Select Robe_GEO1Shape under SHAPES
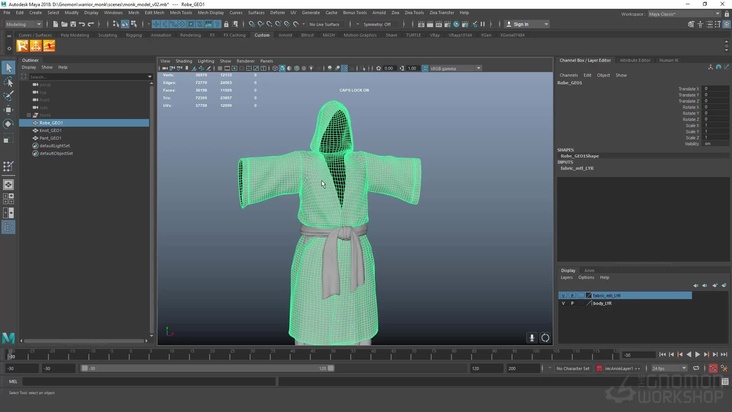 point(579,156)
